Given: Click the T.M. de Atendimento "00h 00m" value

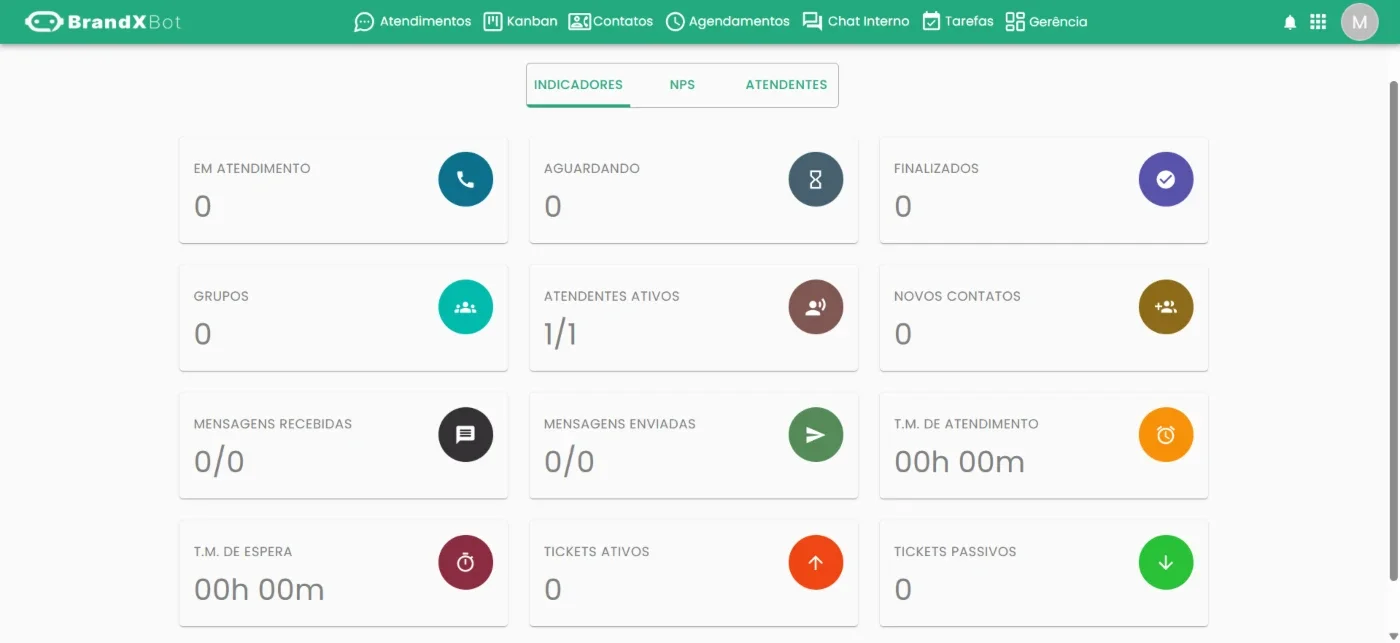Looking at the screenshot, I should pos(959,462).
